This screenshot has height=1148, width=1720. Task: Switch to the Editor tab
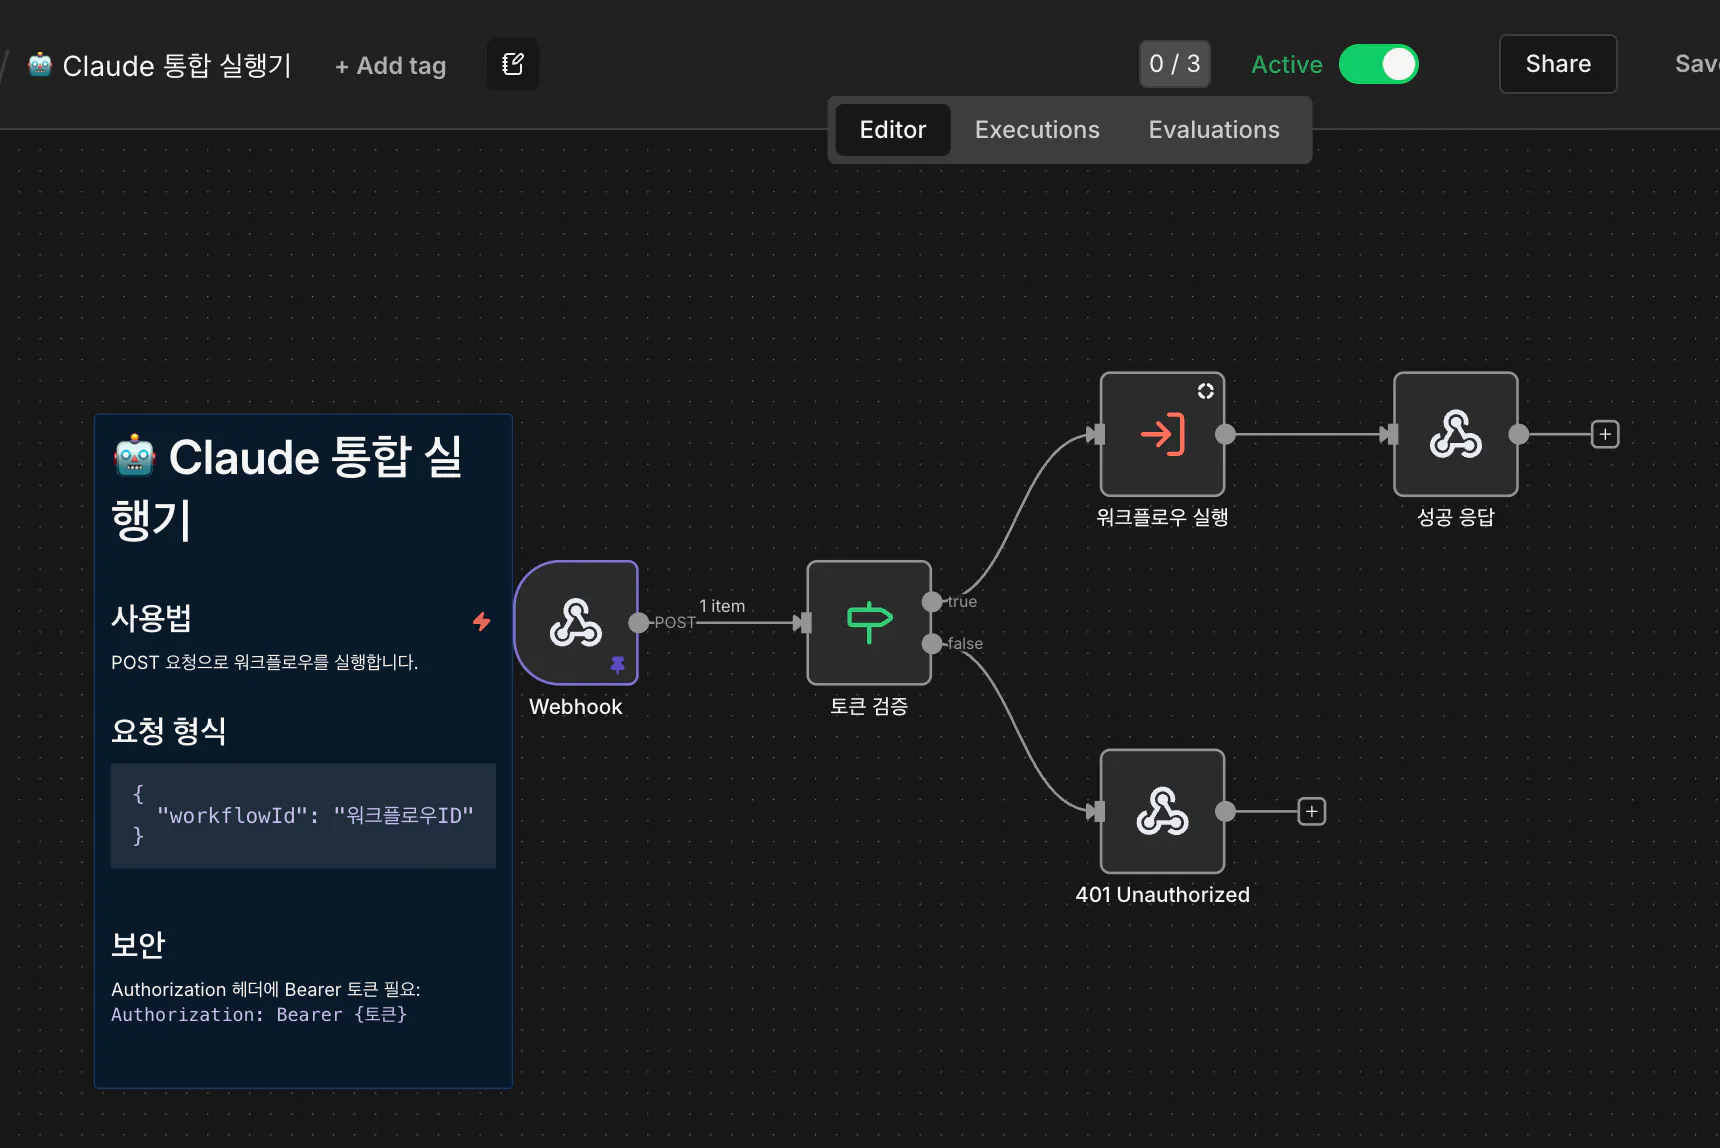tap(893, 130)
